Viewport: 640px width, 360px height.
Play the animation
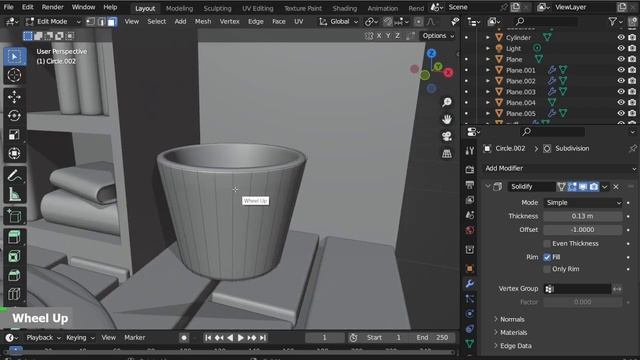click(x=240, y=338)
